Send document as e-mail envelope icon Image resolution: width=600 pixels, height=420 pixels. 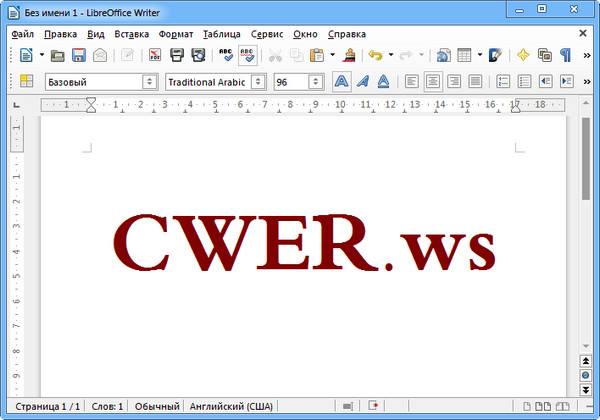(x=100, y=55)
